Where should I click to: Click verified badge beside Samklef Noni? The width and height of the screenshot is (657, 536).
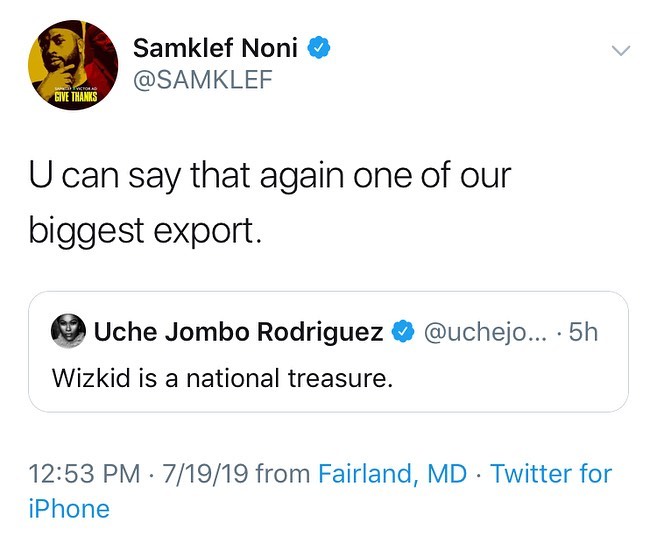pyautogui.click(x=320, y=47)
